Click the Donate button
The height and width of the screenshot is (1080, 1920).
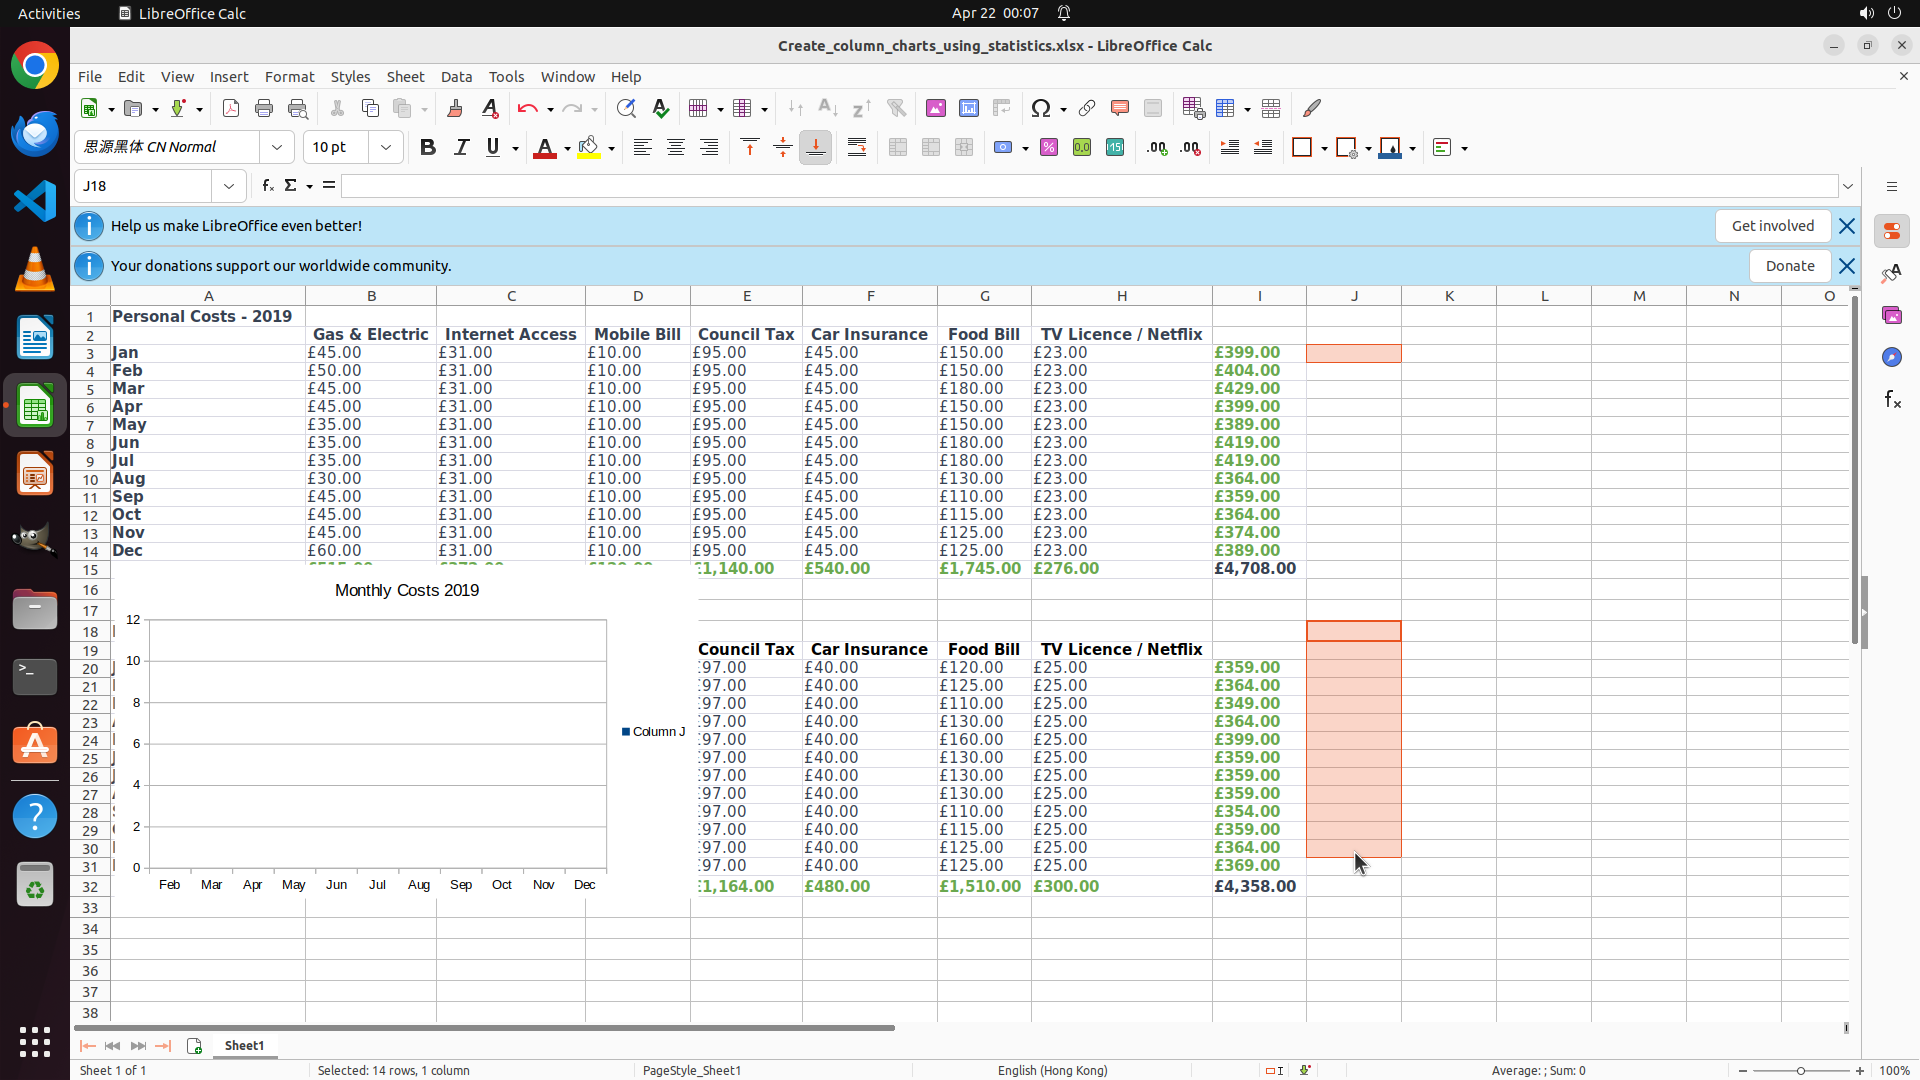pos(1789,266)
